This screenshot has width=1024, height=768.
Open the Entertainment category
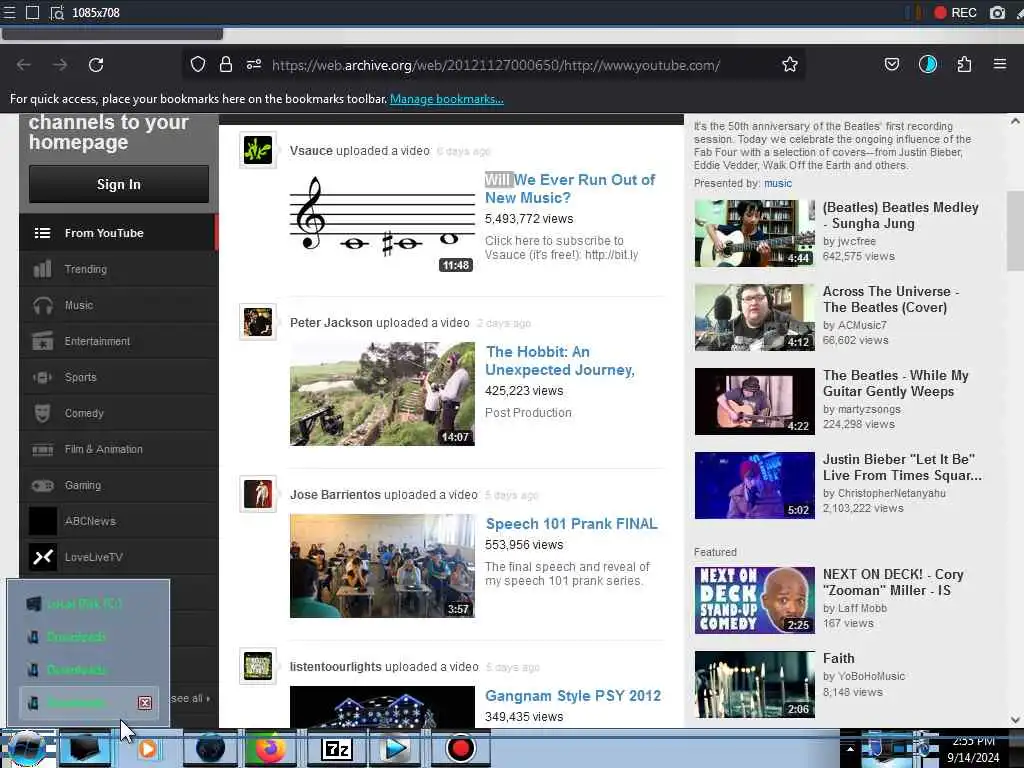click(118, 341)
